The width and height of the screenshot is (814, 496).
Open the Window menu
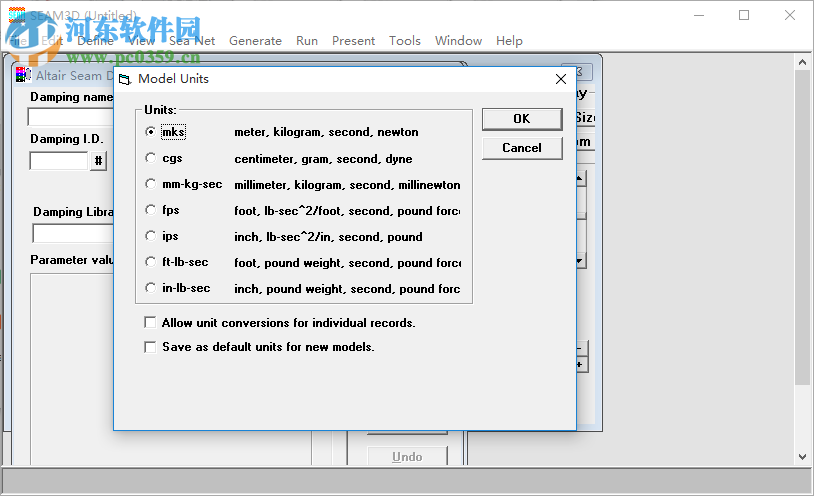tap(458, 41)
